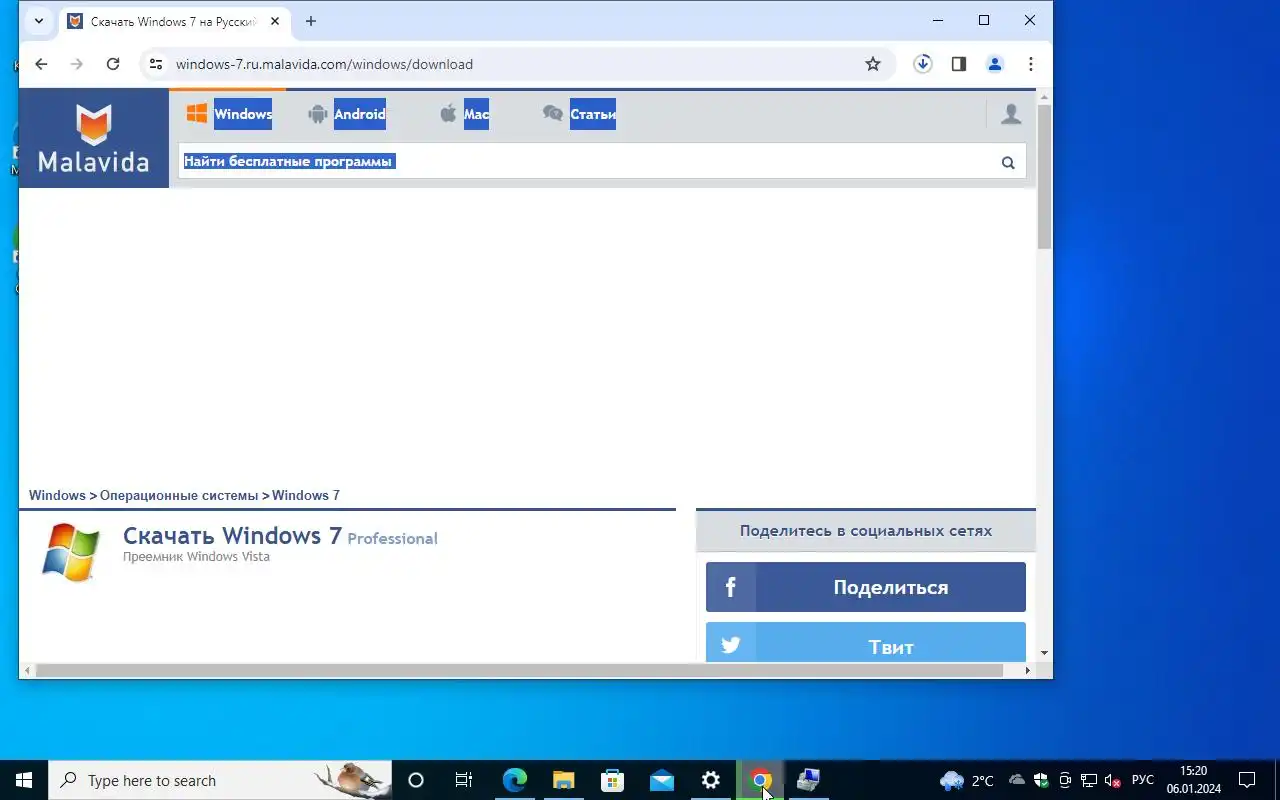Image resolution: width=1280 pixels, height=800 pixels.
Task: Click the taskbar search box
Action: (220, 780)
